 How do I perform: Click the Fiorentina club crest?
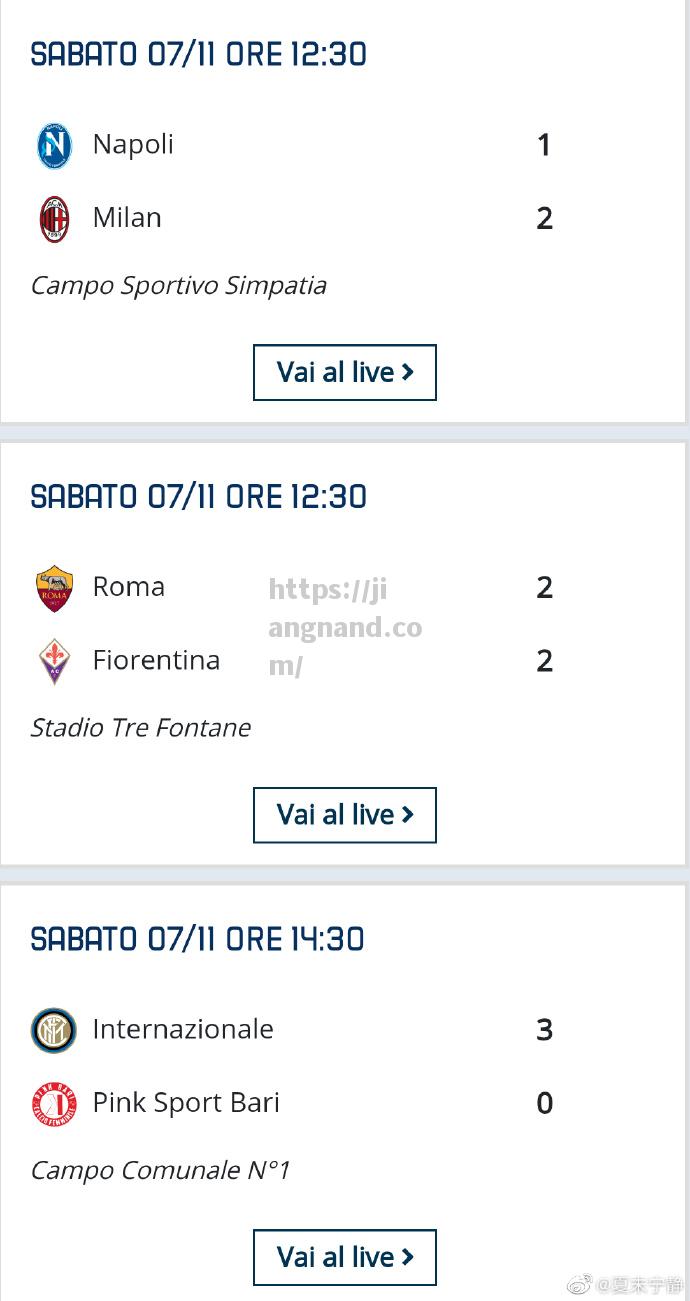coord(54,662)
